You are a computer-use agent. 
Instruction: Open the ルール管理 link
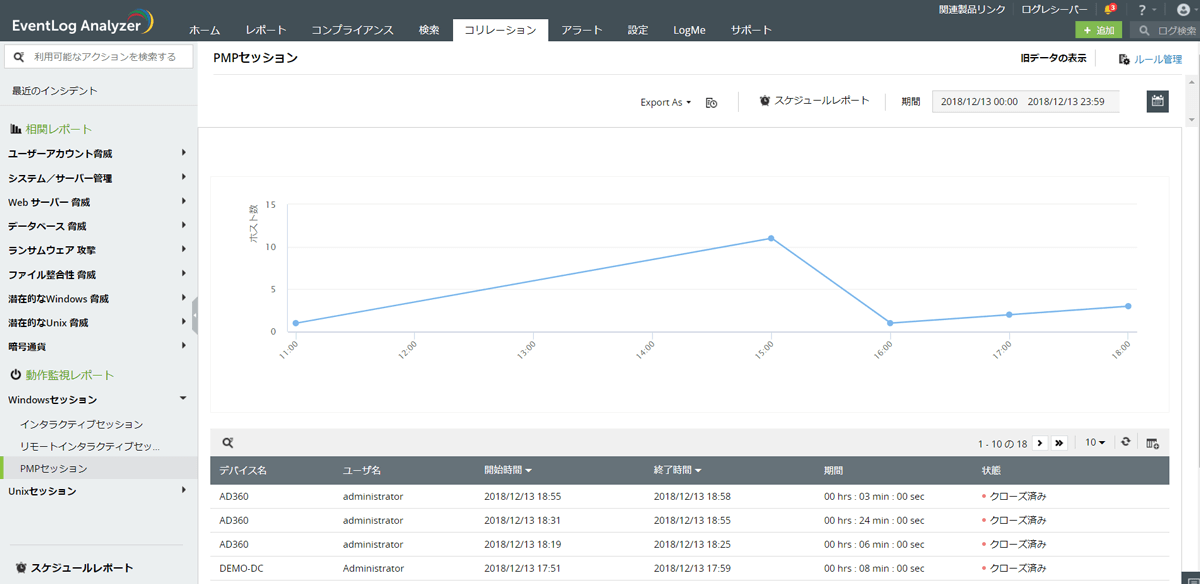pyautogui.click(x=1150, y=59)
